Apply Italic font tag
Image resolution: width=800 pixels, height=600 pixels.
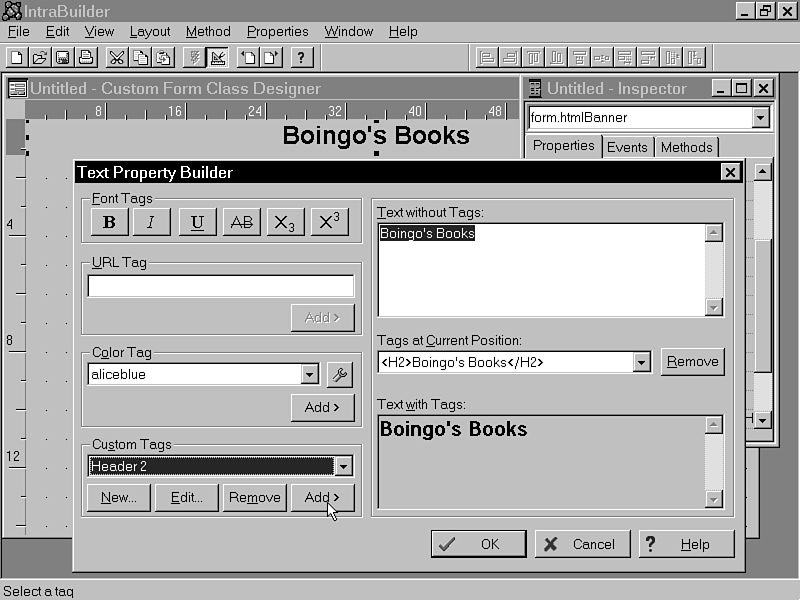(152, 222)
